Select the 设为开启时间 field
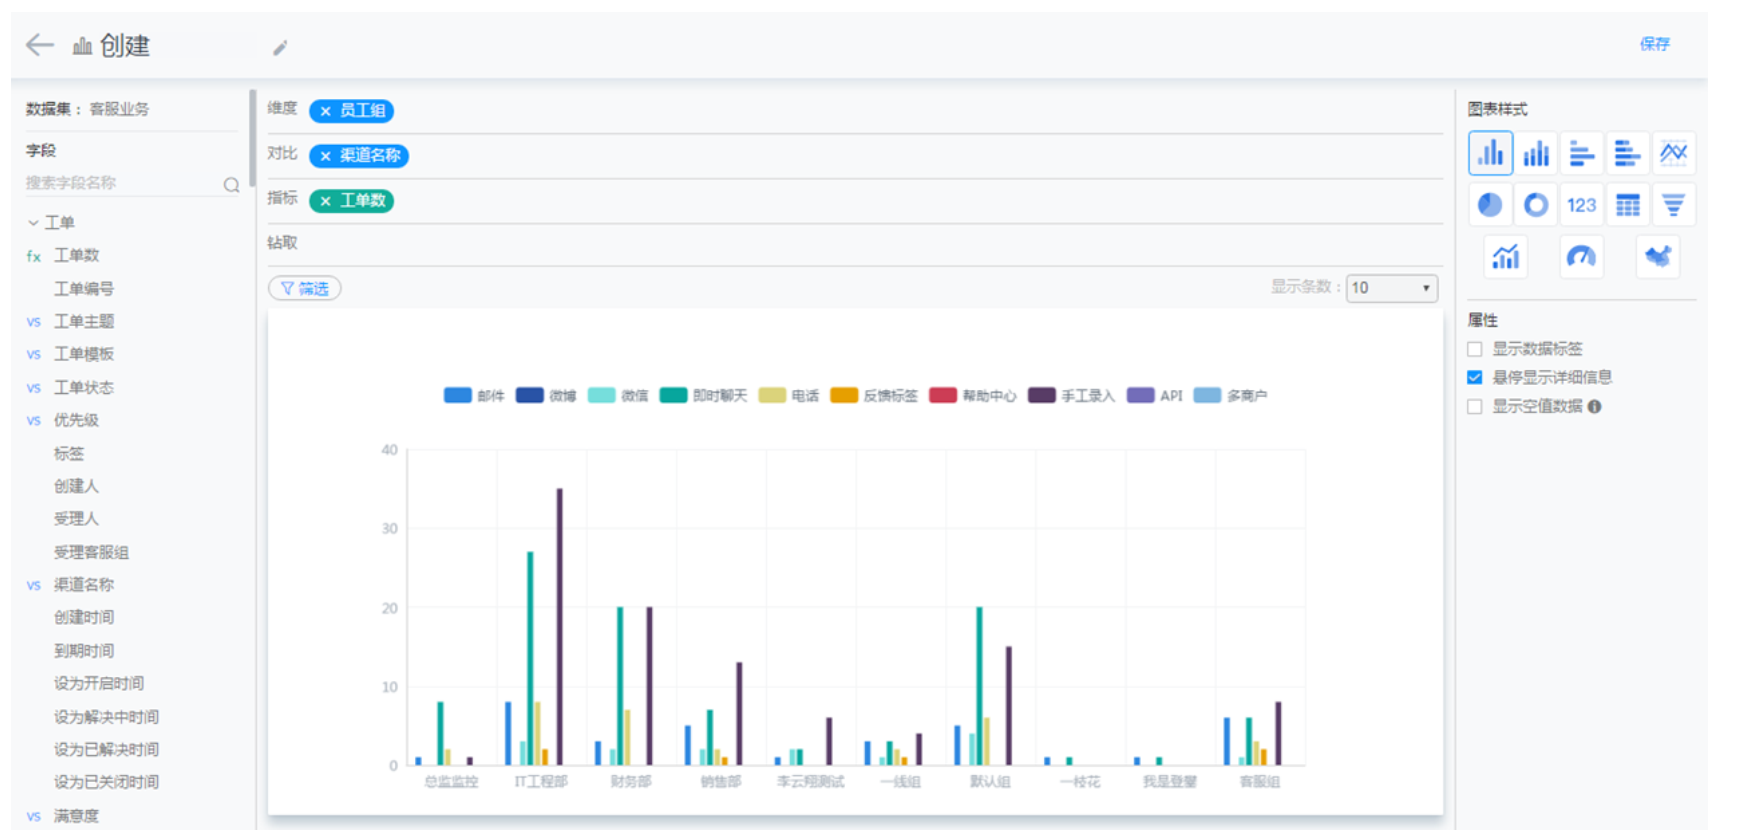1761x830 pixels. point(99,684)
